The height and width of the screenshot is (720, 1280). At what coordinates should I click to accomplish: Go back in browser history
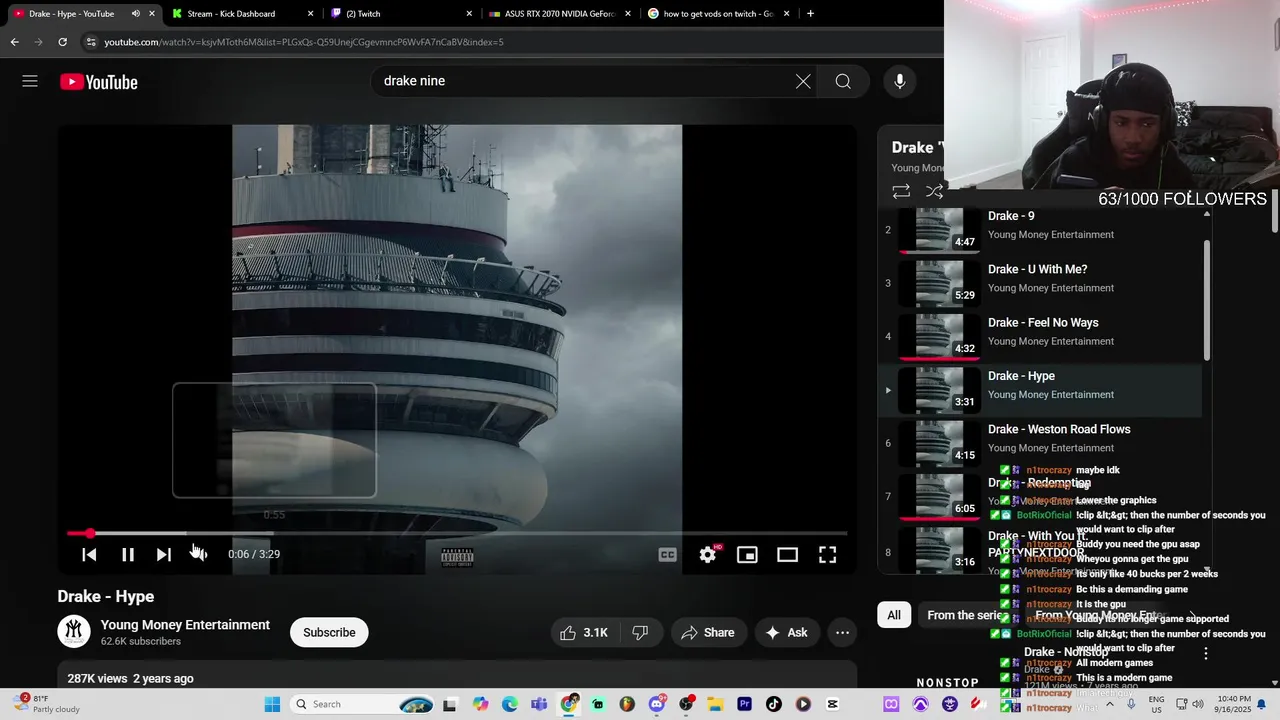click(x=14, y=42)
